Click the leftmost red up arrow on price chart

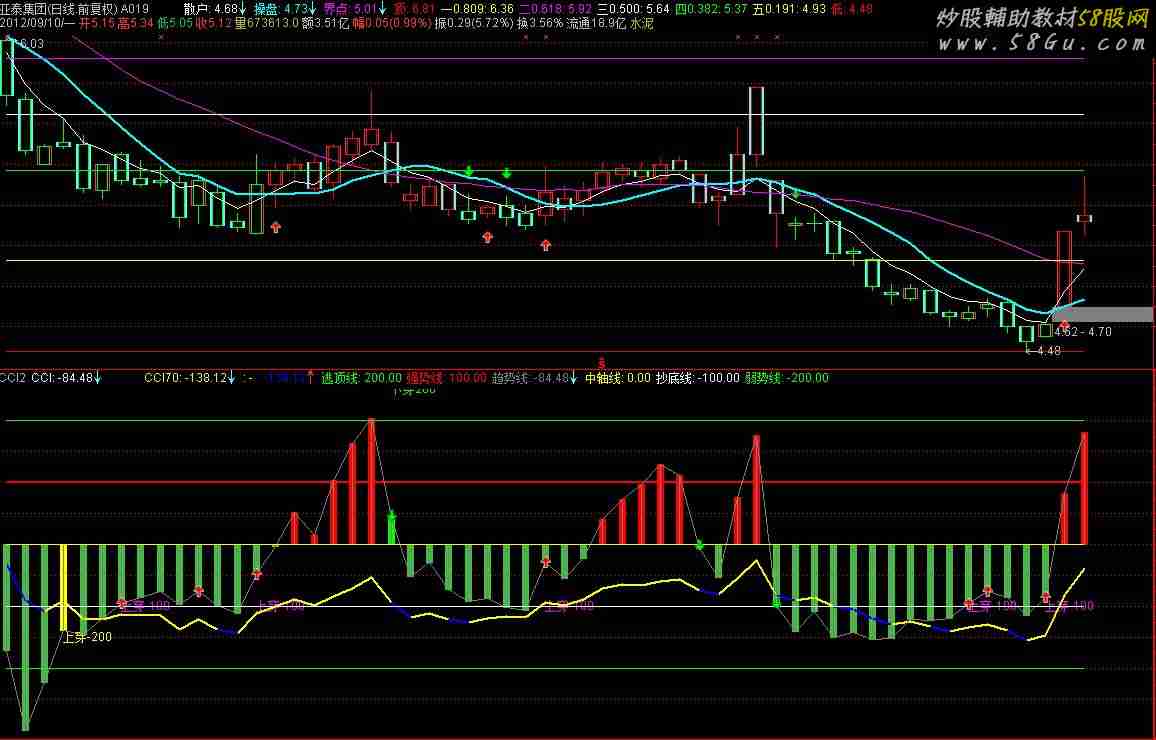click(276, 227)
